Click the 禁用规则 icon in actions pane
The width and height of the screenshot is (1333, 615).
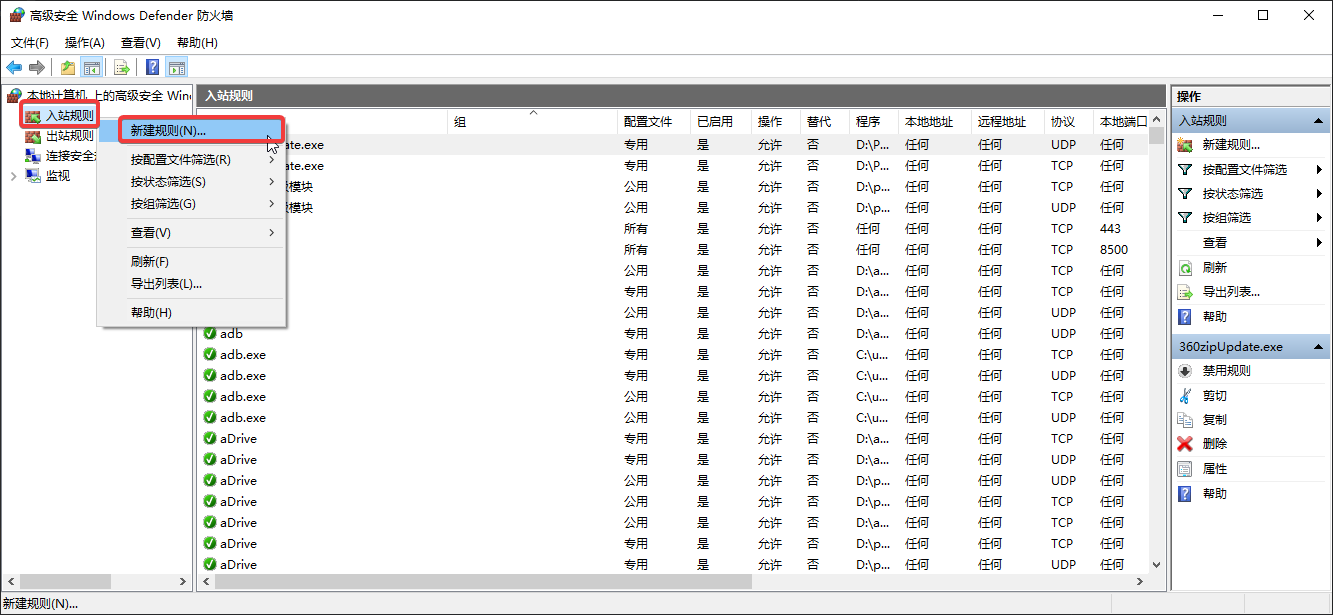pyautogui.click(x=1185, y=371)
